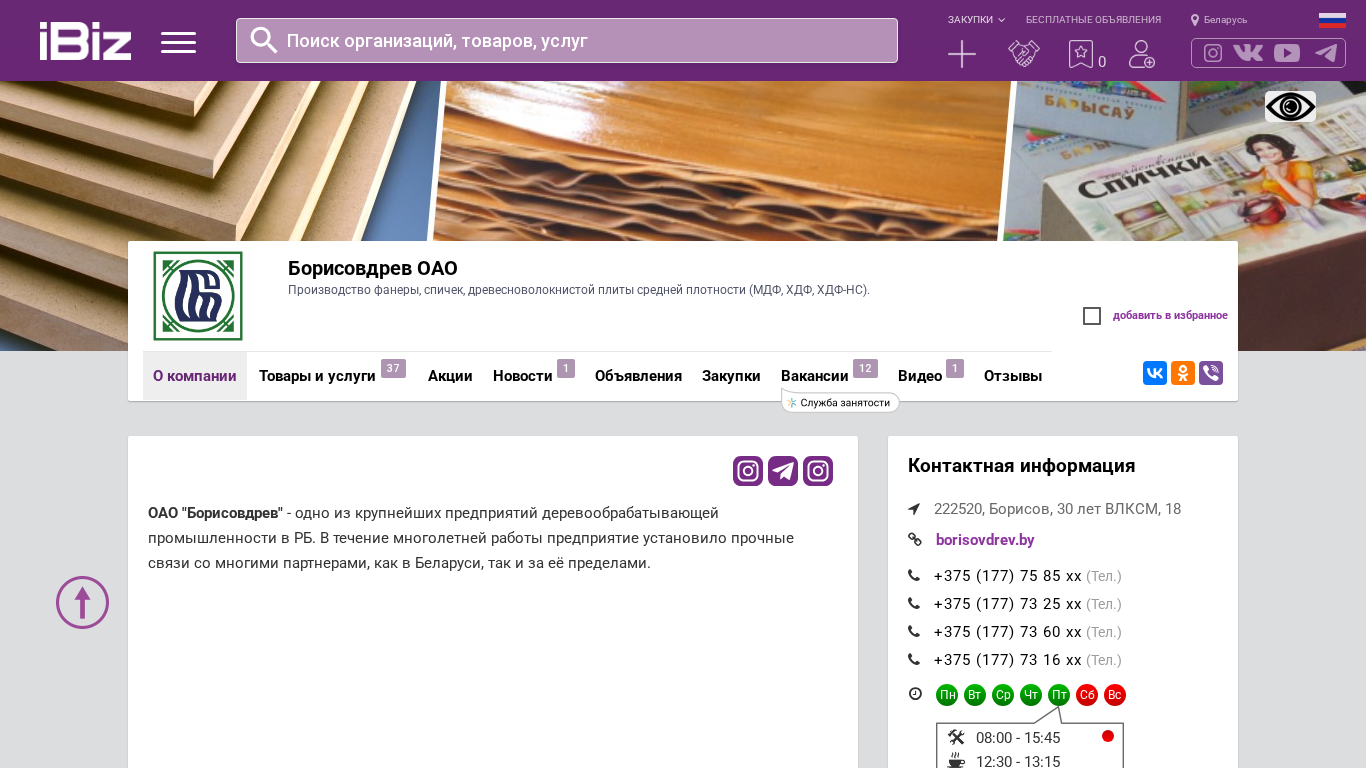Open the handshake partnership icon
The height and width of the screenshot is (768, 1366).
click(1024, 54)
